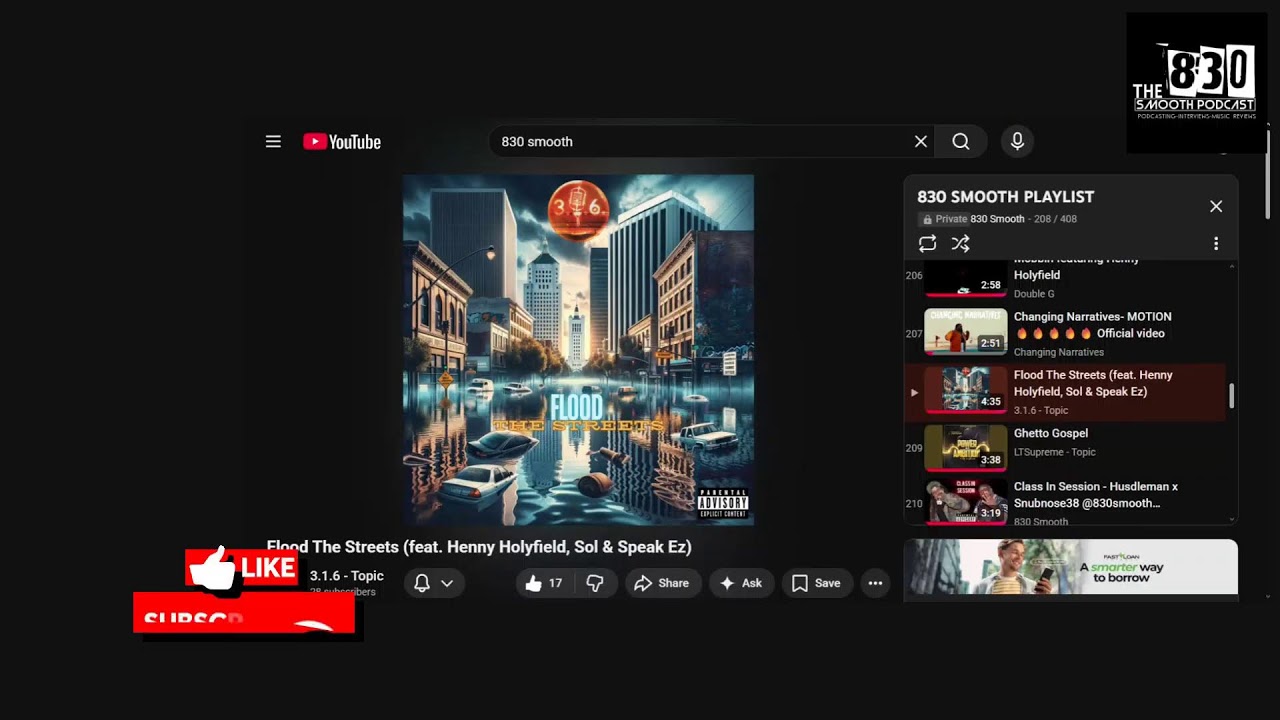Open the YouTube hamburger guide menu

[273, 142]
